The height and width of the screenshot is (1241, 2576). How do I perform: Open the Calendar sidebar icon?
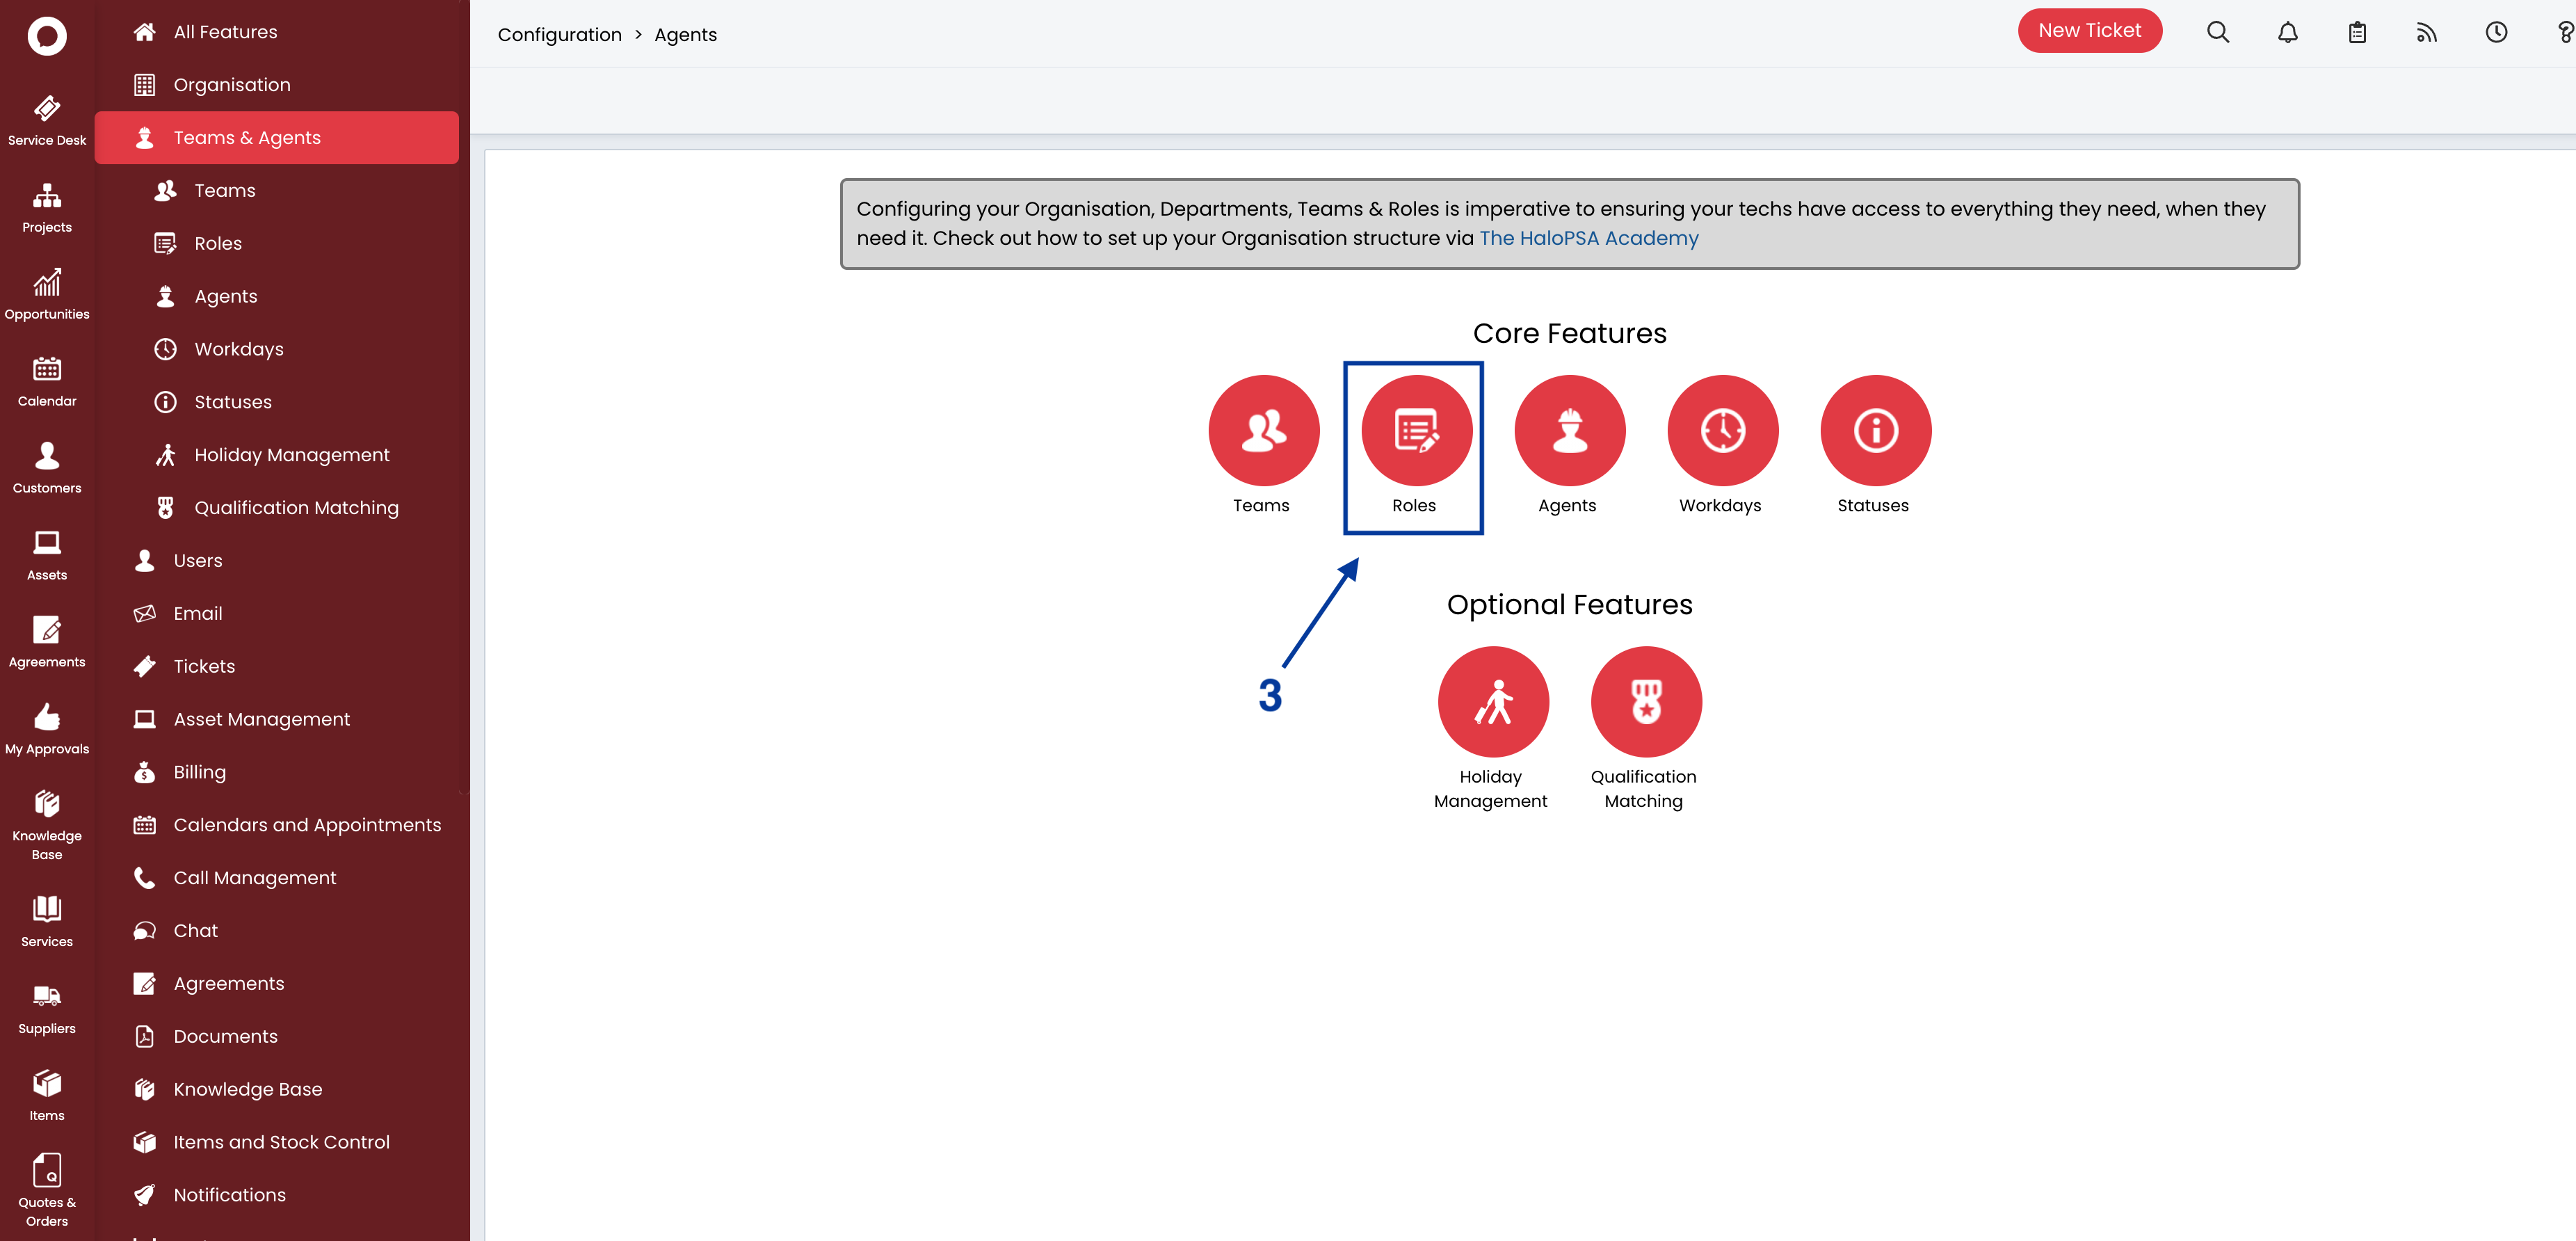click(47, 380)
